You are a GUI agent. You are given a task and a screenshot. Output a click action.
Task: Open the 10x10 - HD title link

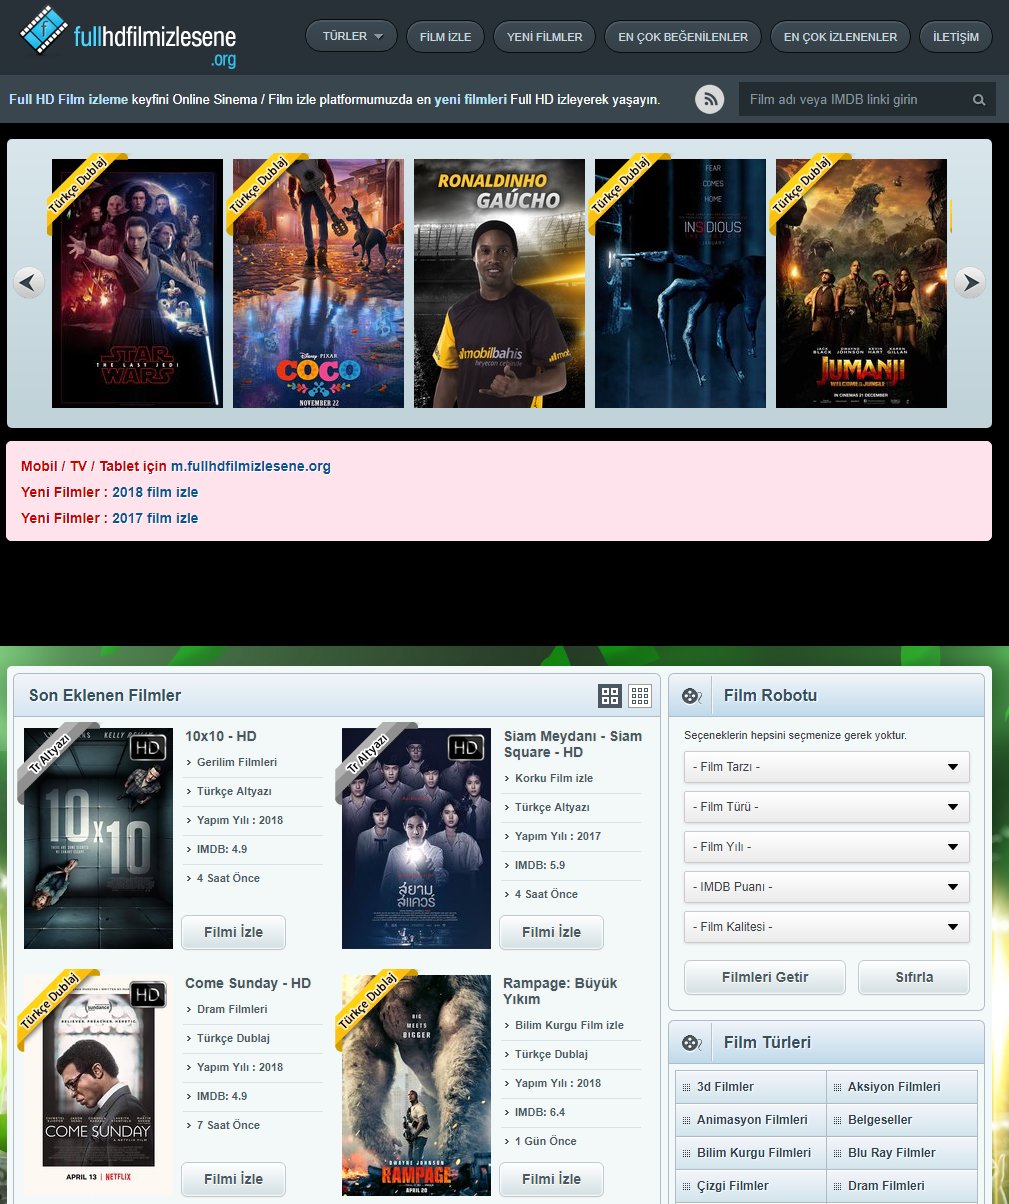tap(221, 736)
